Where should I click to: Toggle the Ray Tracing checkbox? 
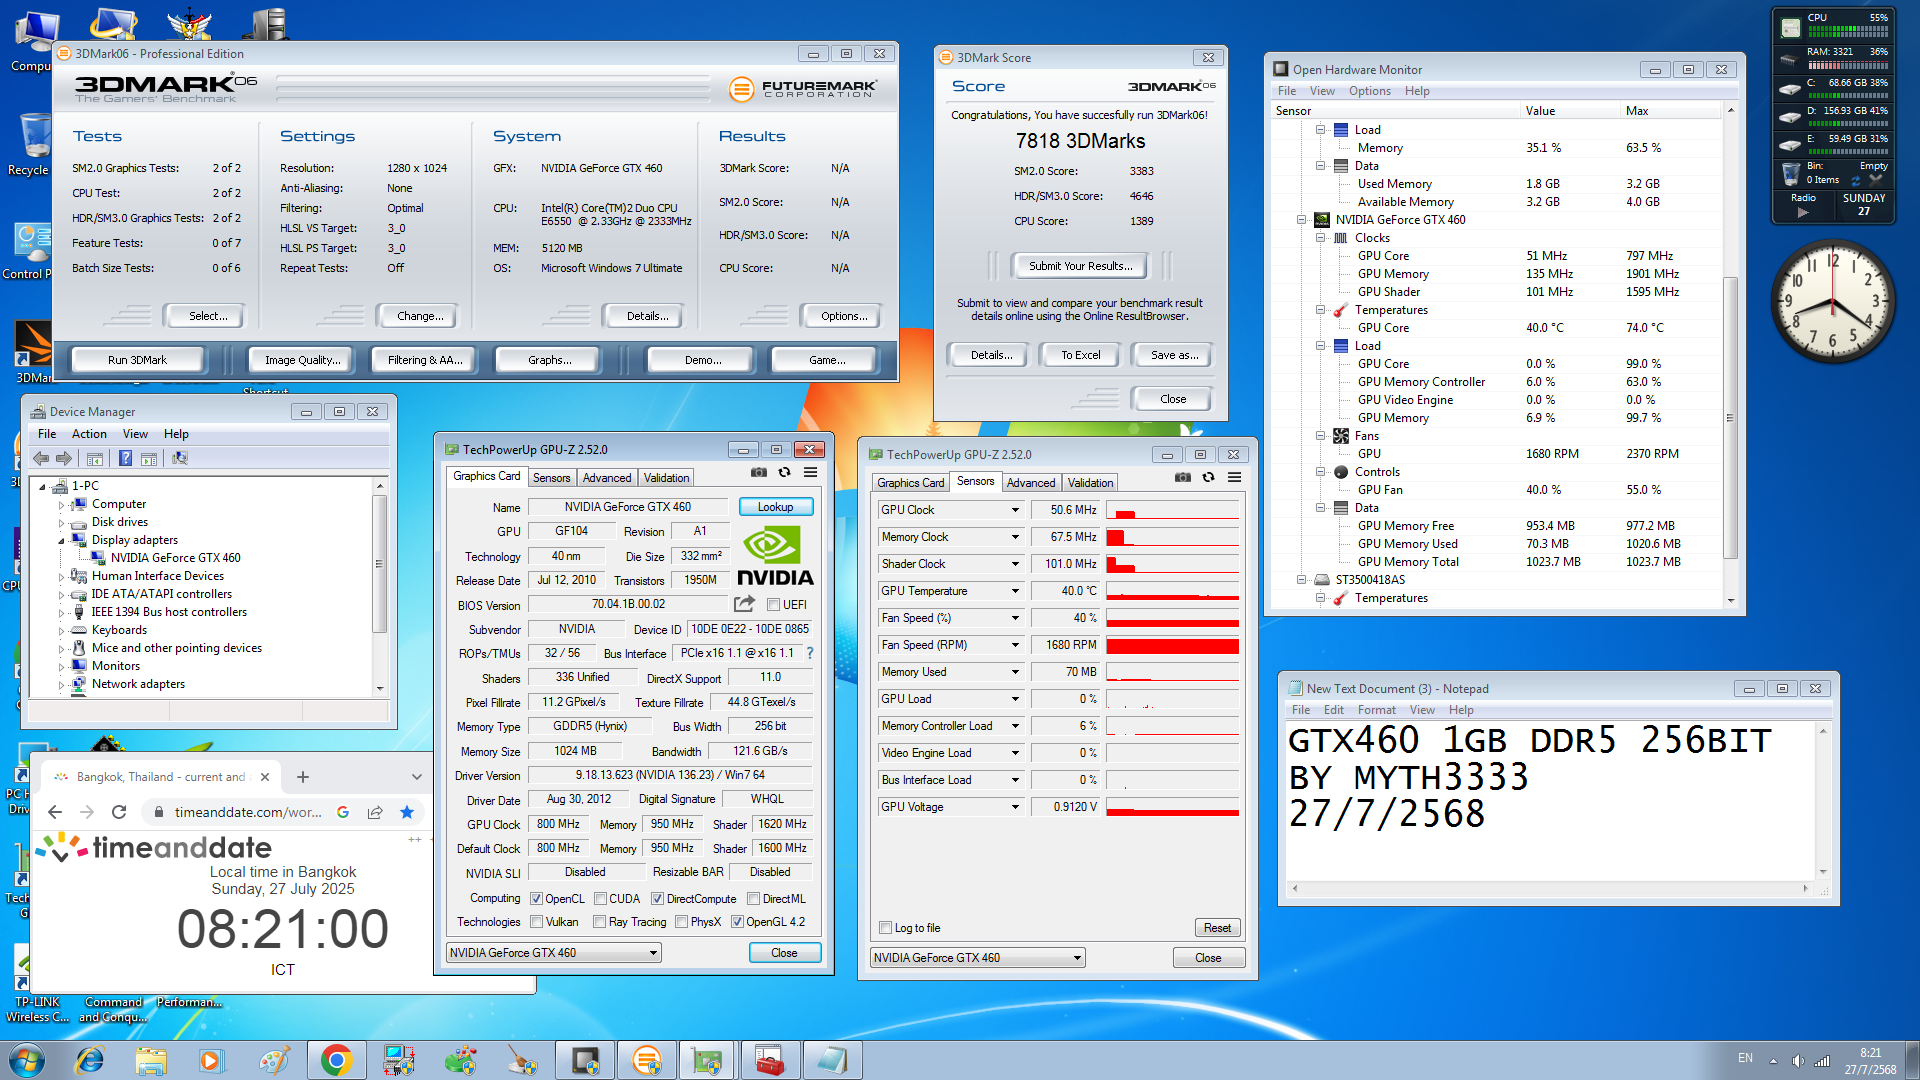coord(599,922)
